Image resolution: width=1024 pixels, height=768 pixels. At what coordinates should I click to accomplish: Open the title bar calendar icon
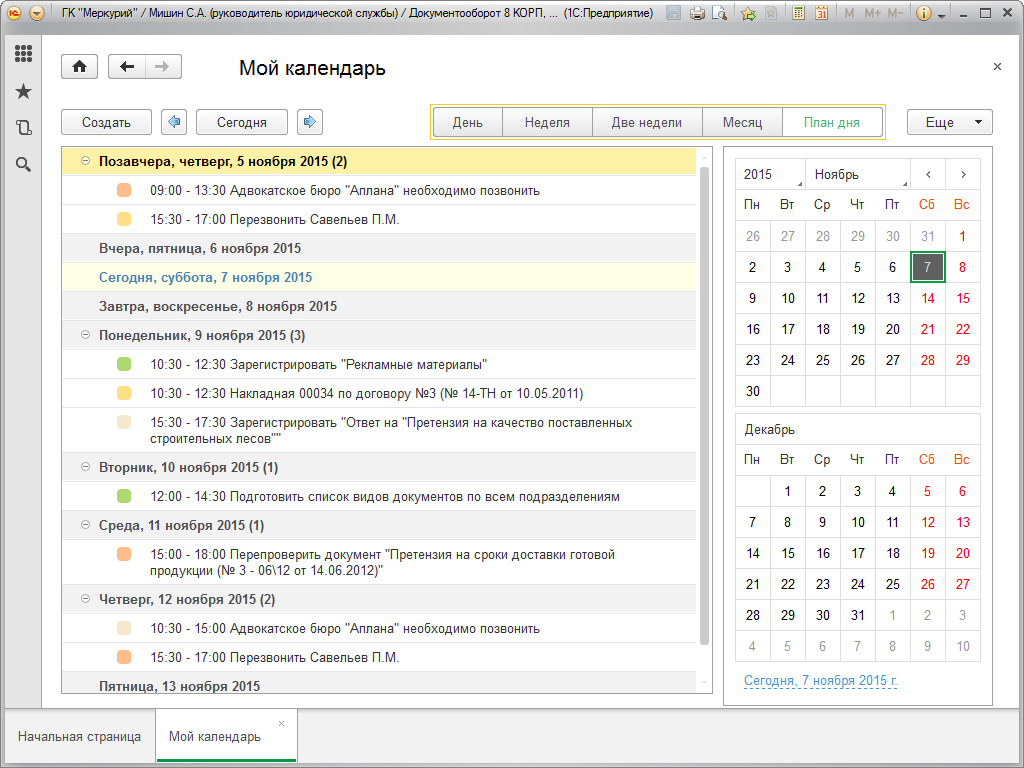tap(821, 14)
